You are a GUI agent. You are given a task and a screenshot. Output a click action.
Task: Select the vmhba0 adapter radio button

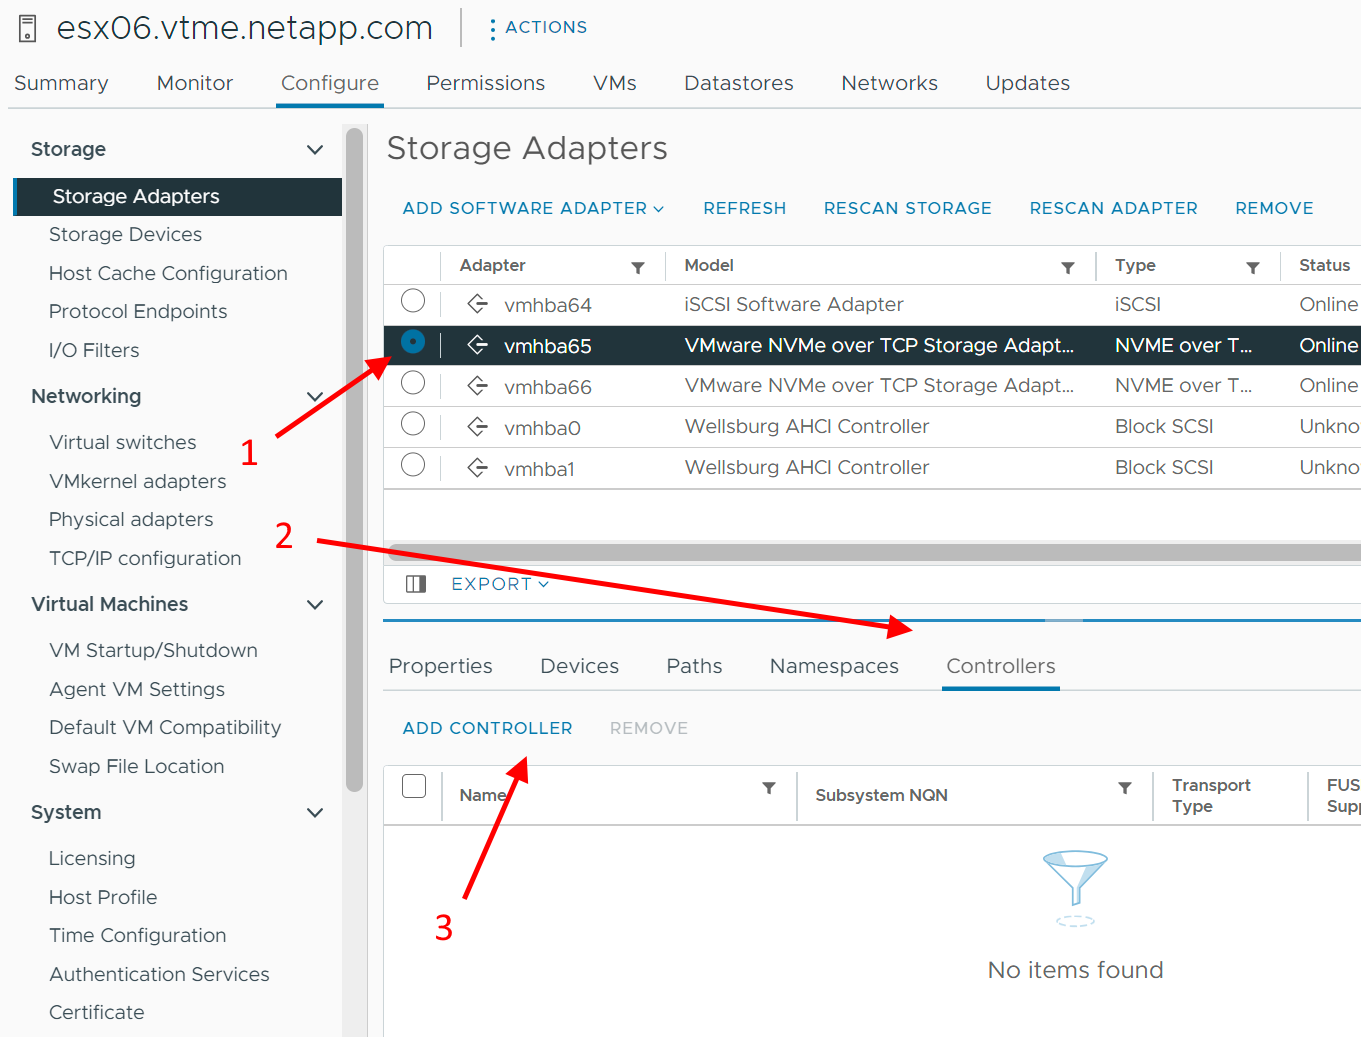(x=413, y=425)
